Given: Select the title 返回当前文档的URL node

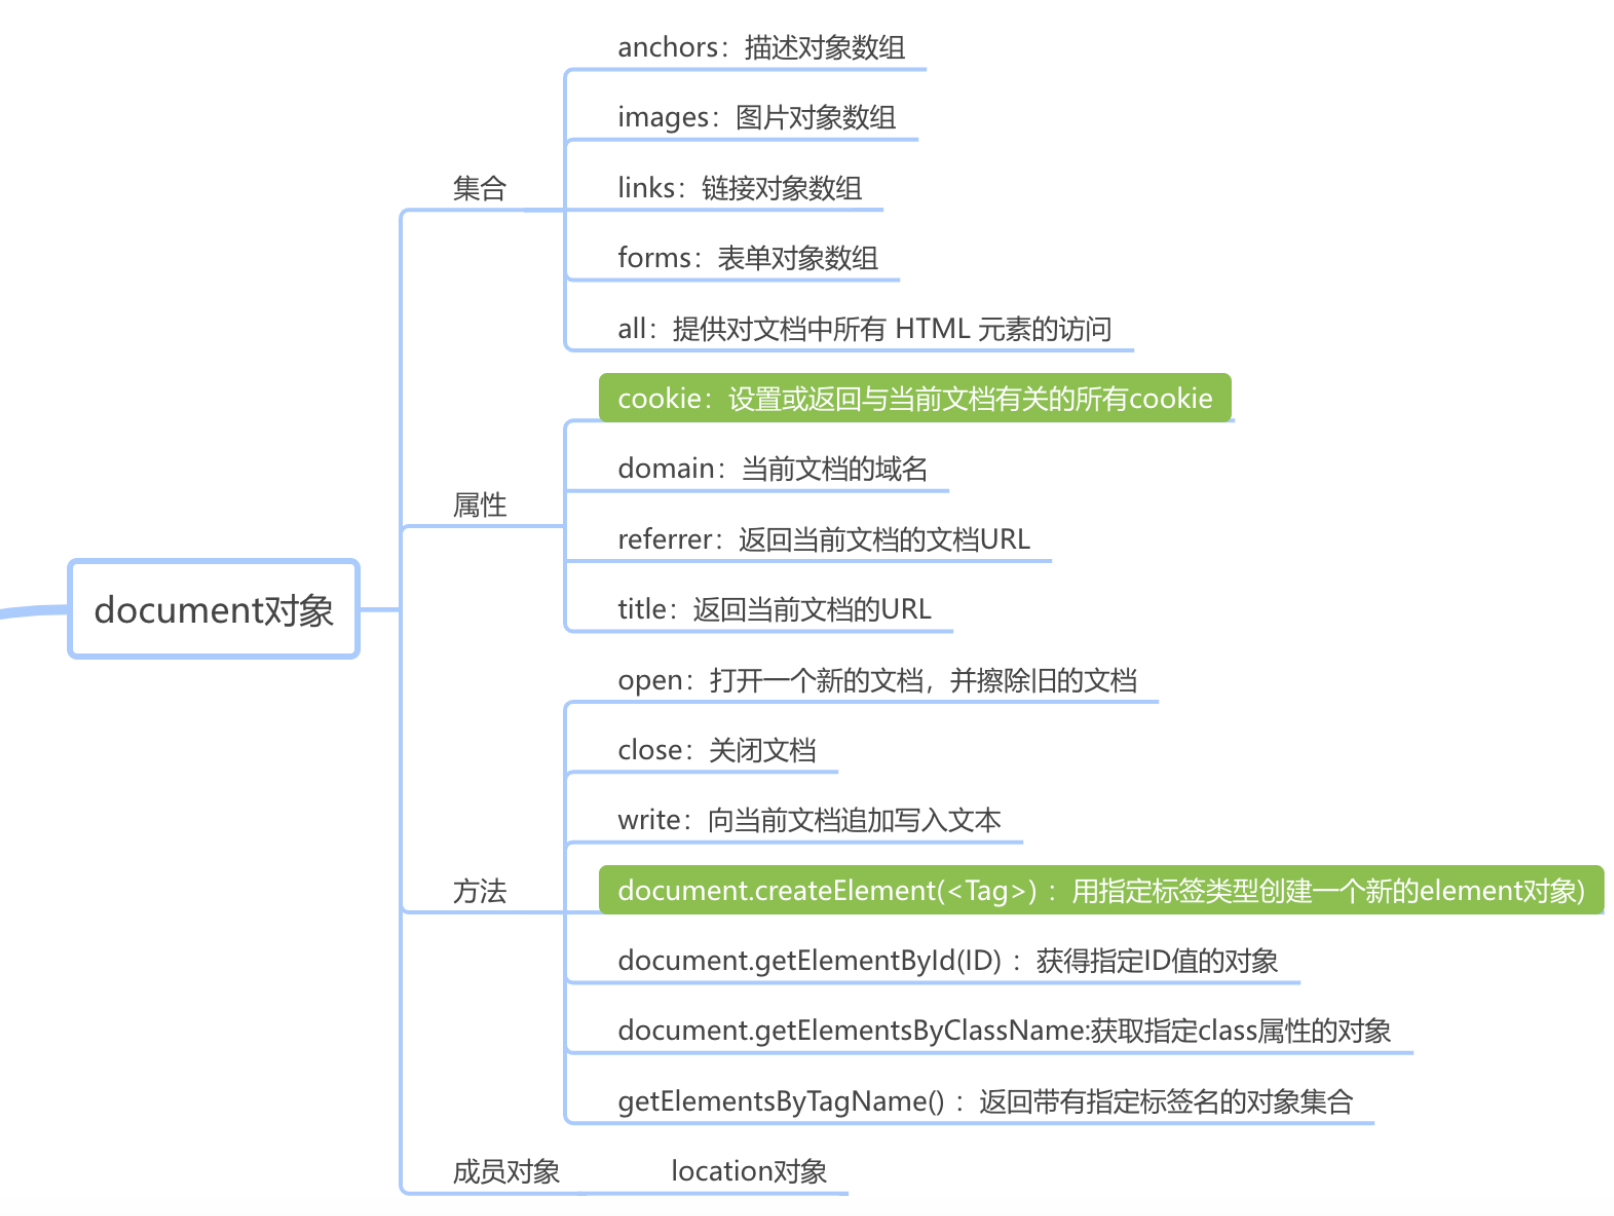Looking at the screenshot, I should [774, 610].
